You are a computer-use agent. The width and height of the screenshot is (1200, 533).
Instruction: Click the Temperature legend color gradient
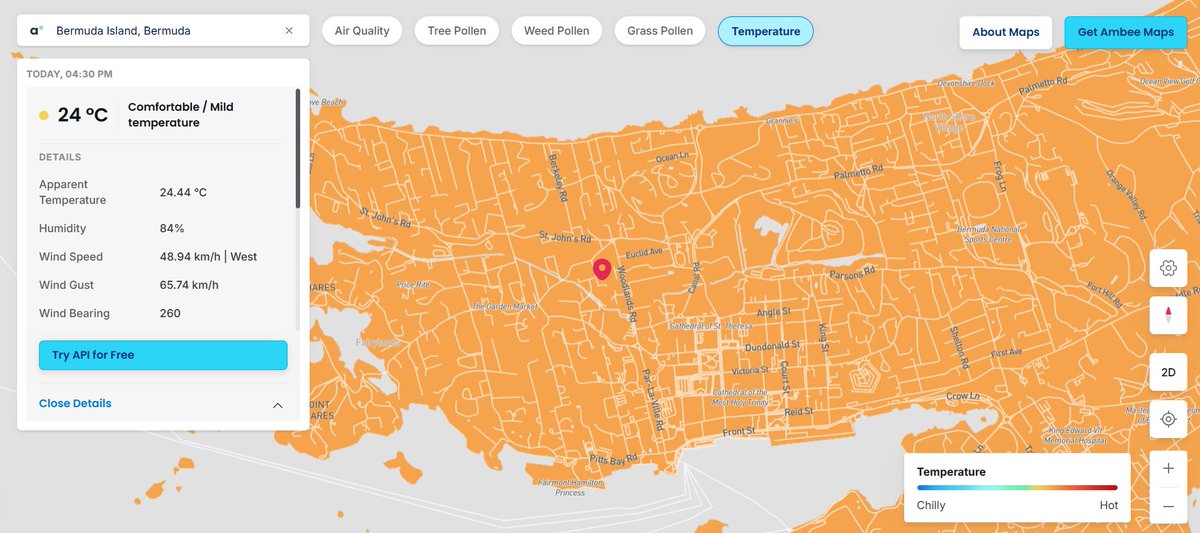pos(1017,488)
